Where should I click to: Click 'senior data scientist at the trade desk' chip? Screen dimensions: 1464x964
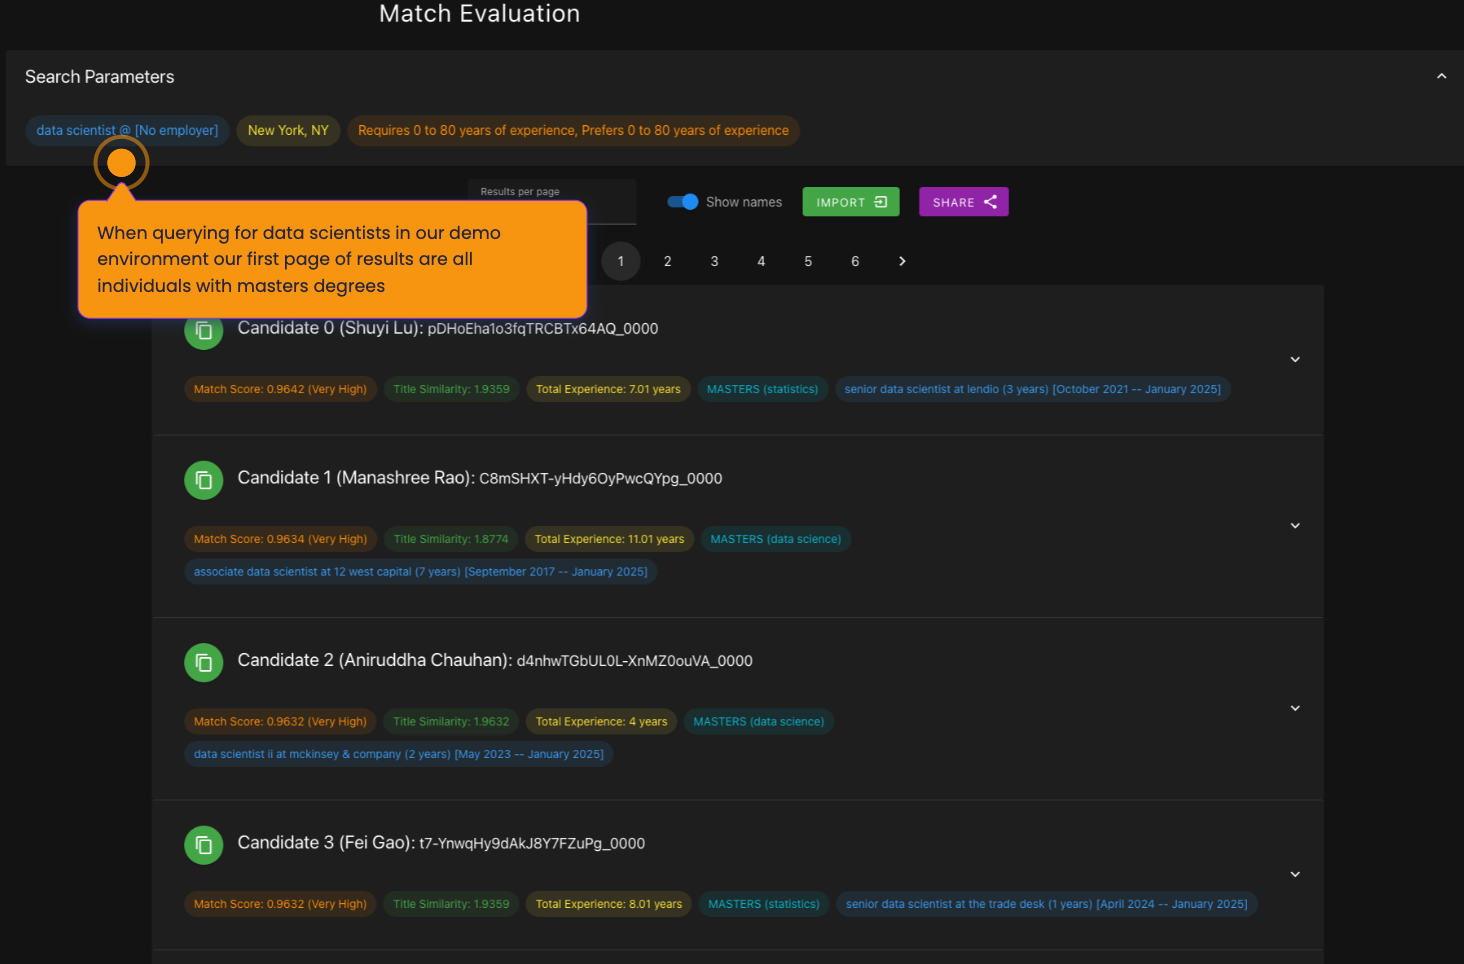coord(1047,904)
